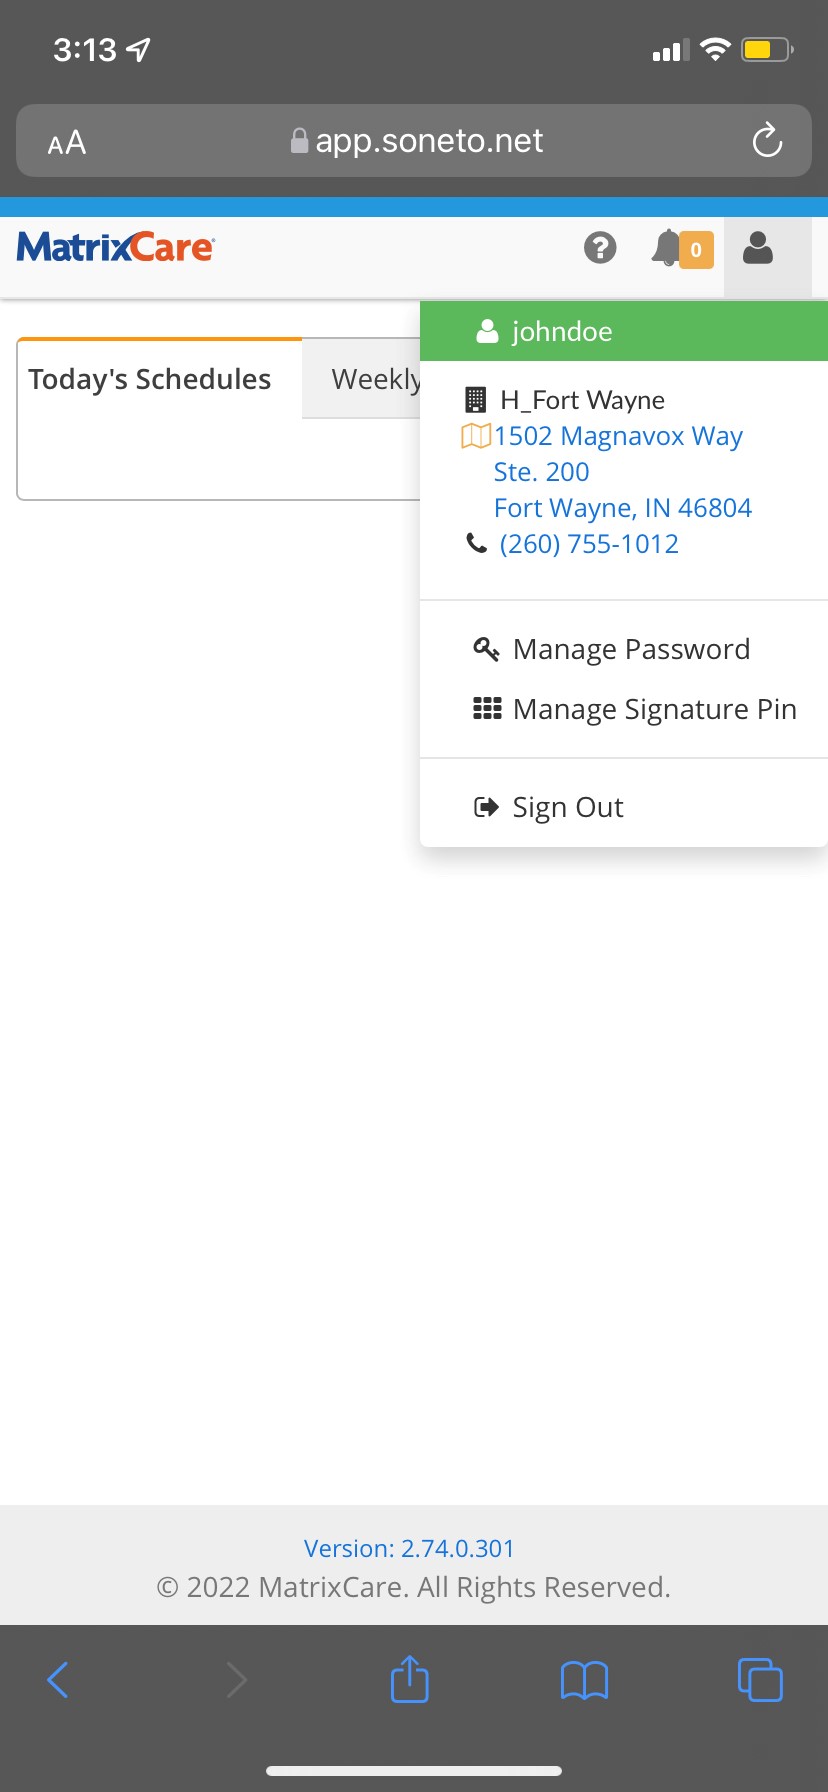Tap the MatrixCare logo

click(x=116, y=247)
